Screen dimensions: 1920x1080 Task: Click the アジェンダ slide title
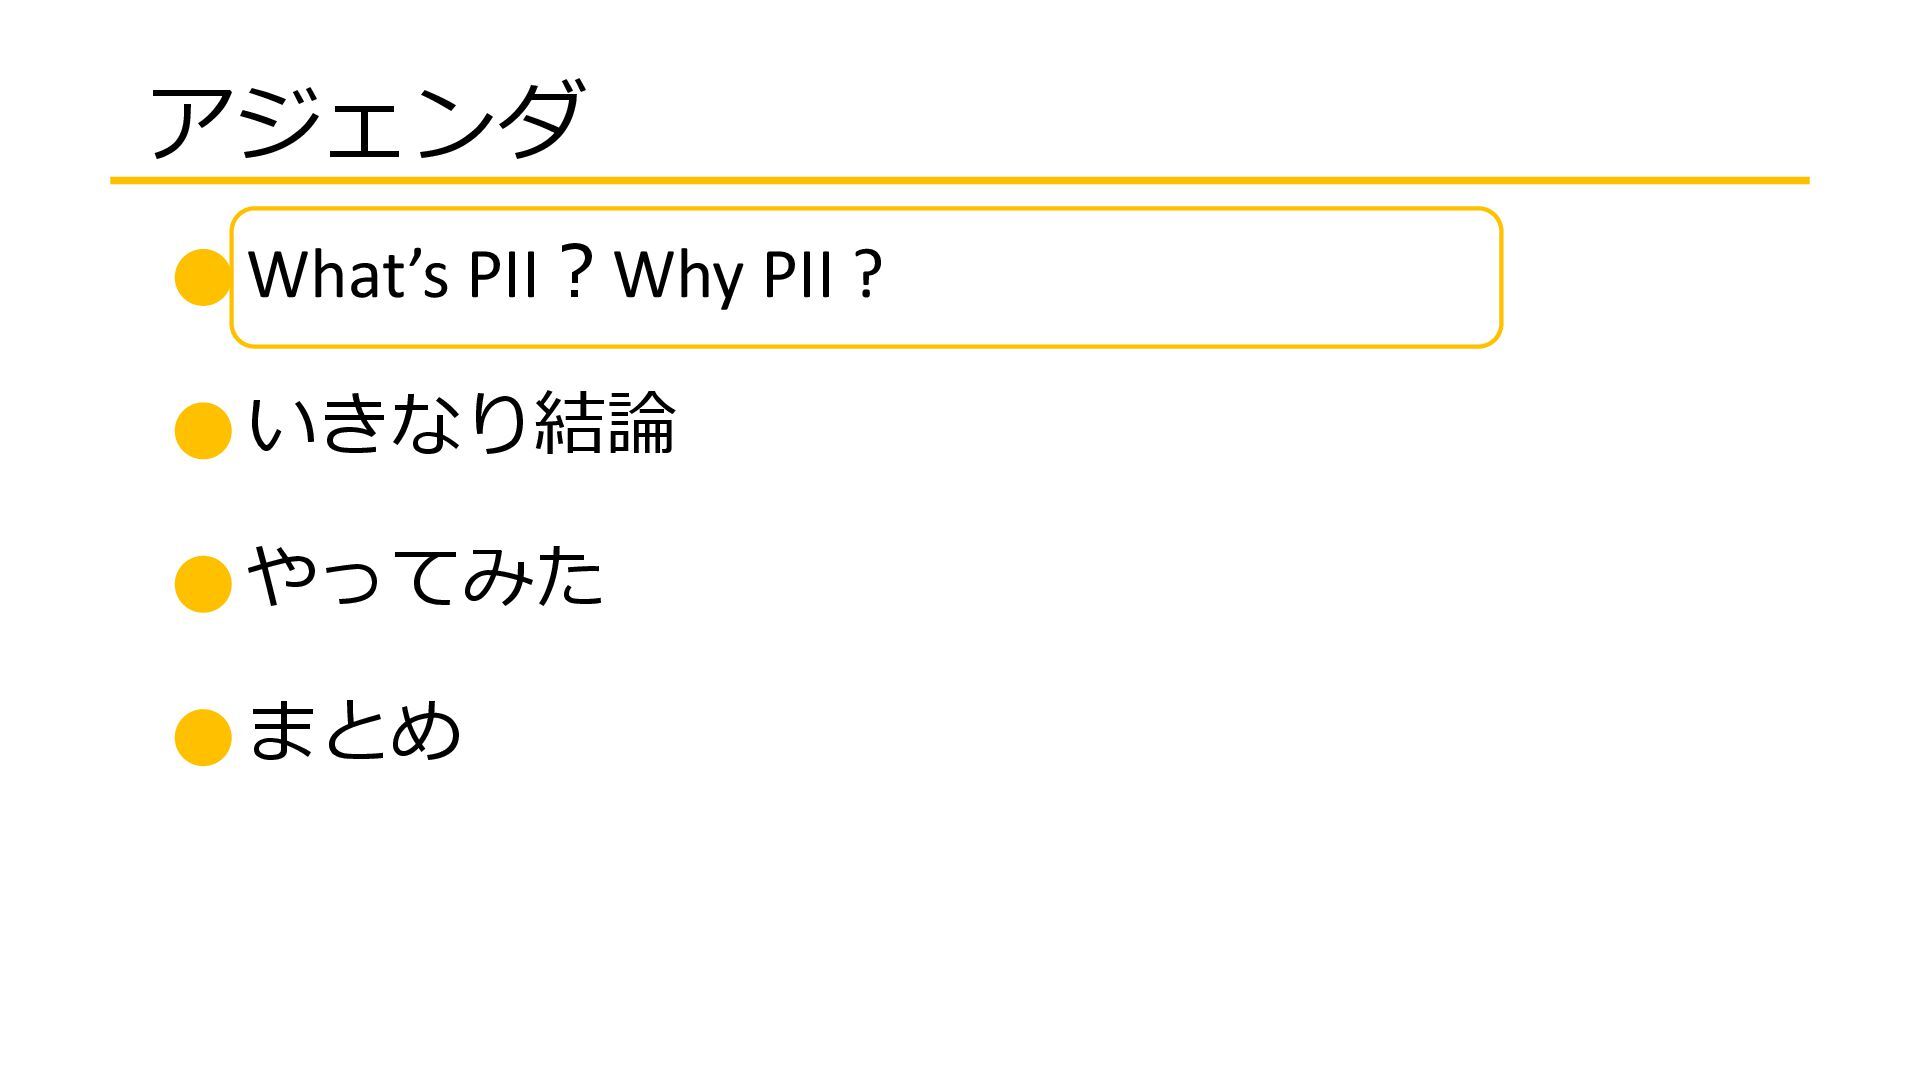[x=365, y=122]
